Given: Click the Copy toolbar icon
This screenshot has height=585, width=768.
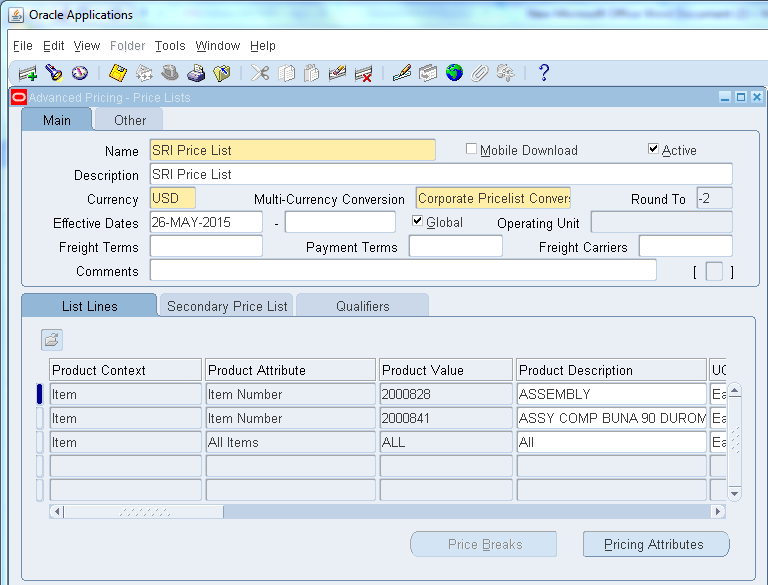Looking at the screenshot, I should pos(287,73).
